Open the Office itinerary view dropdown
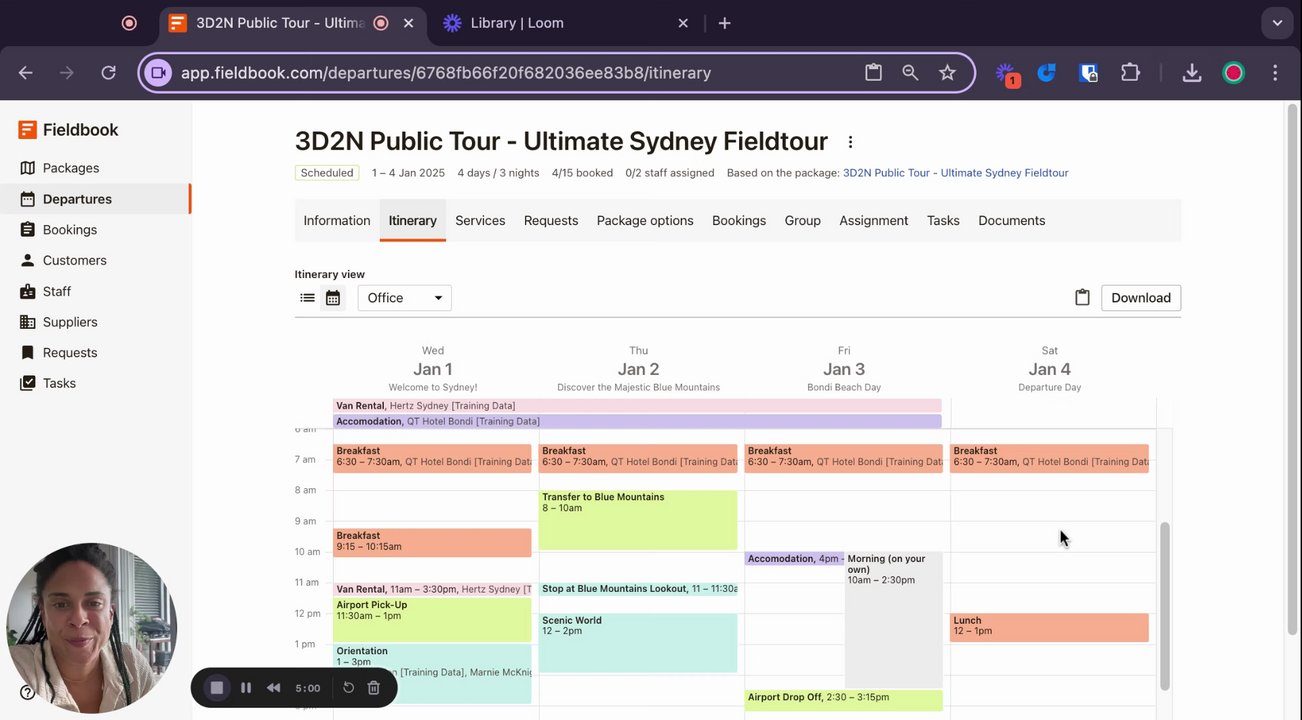Viewport: 1302px width, 720px height. 404,298
